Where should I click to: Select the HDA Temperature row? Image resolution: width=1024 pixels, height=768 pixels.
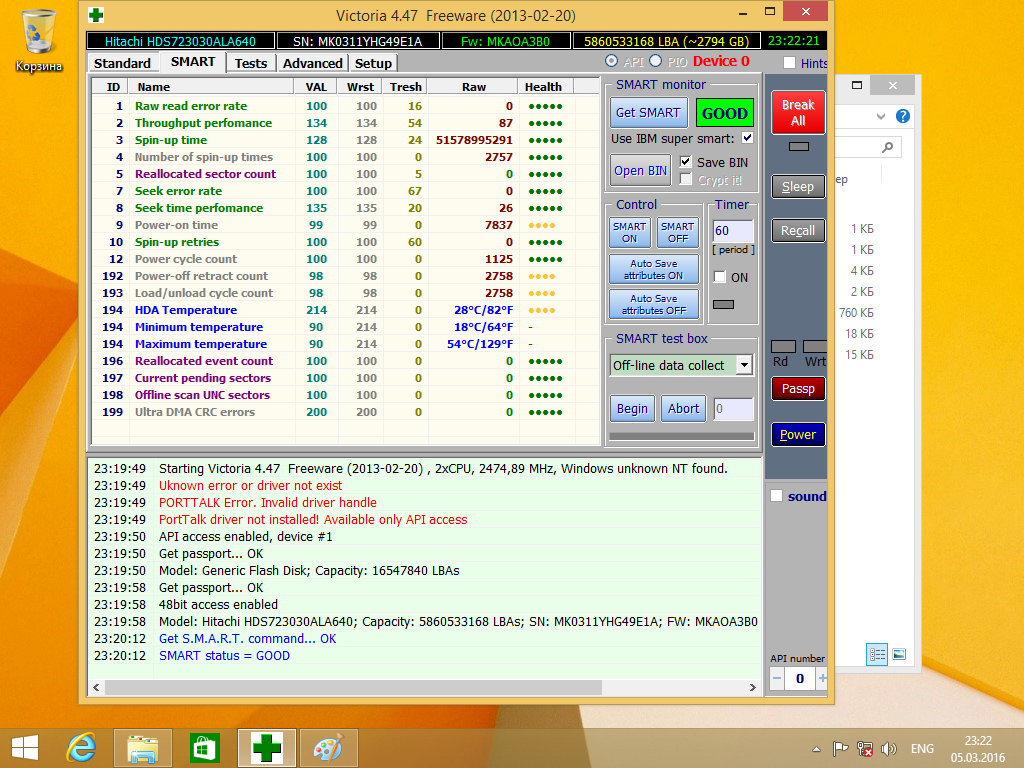(345, 310)
